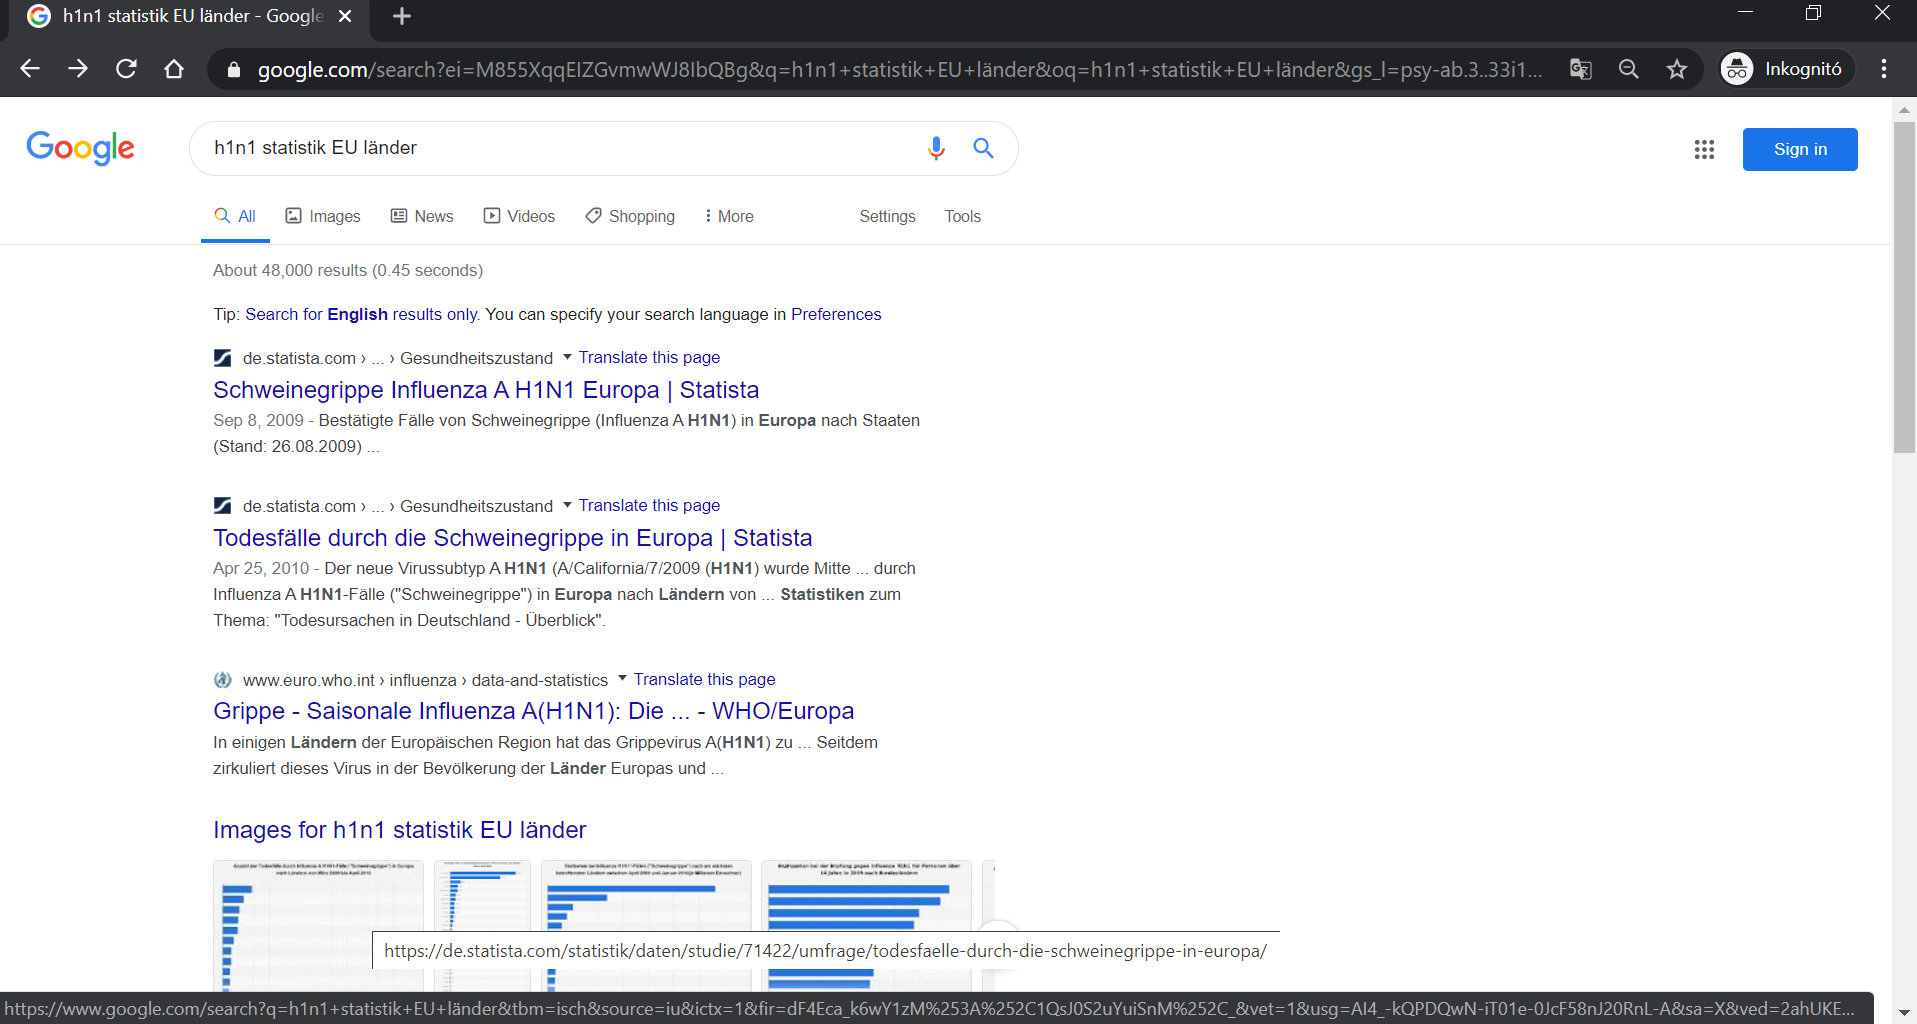Open a new tab with the plus icon
This screenshot has height=1024, width=1917.
[402, 16]
